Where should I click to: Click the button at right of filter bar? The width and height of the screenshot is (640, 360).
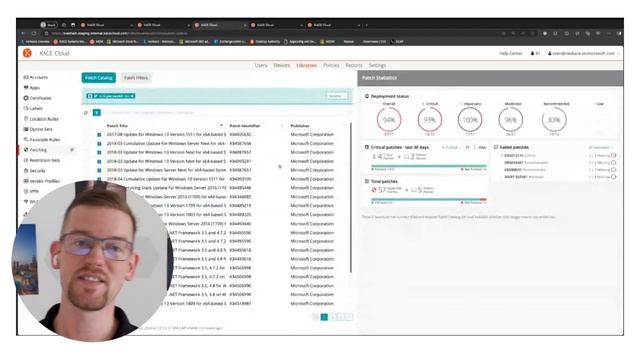pos(337,96)
